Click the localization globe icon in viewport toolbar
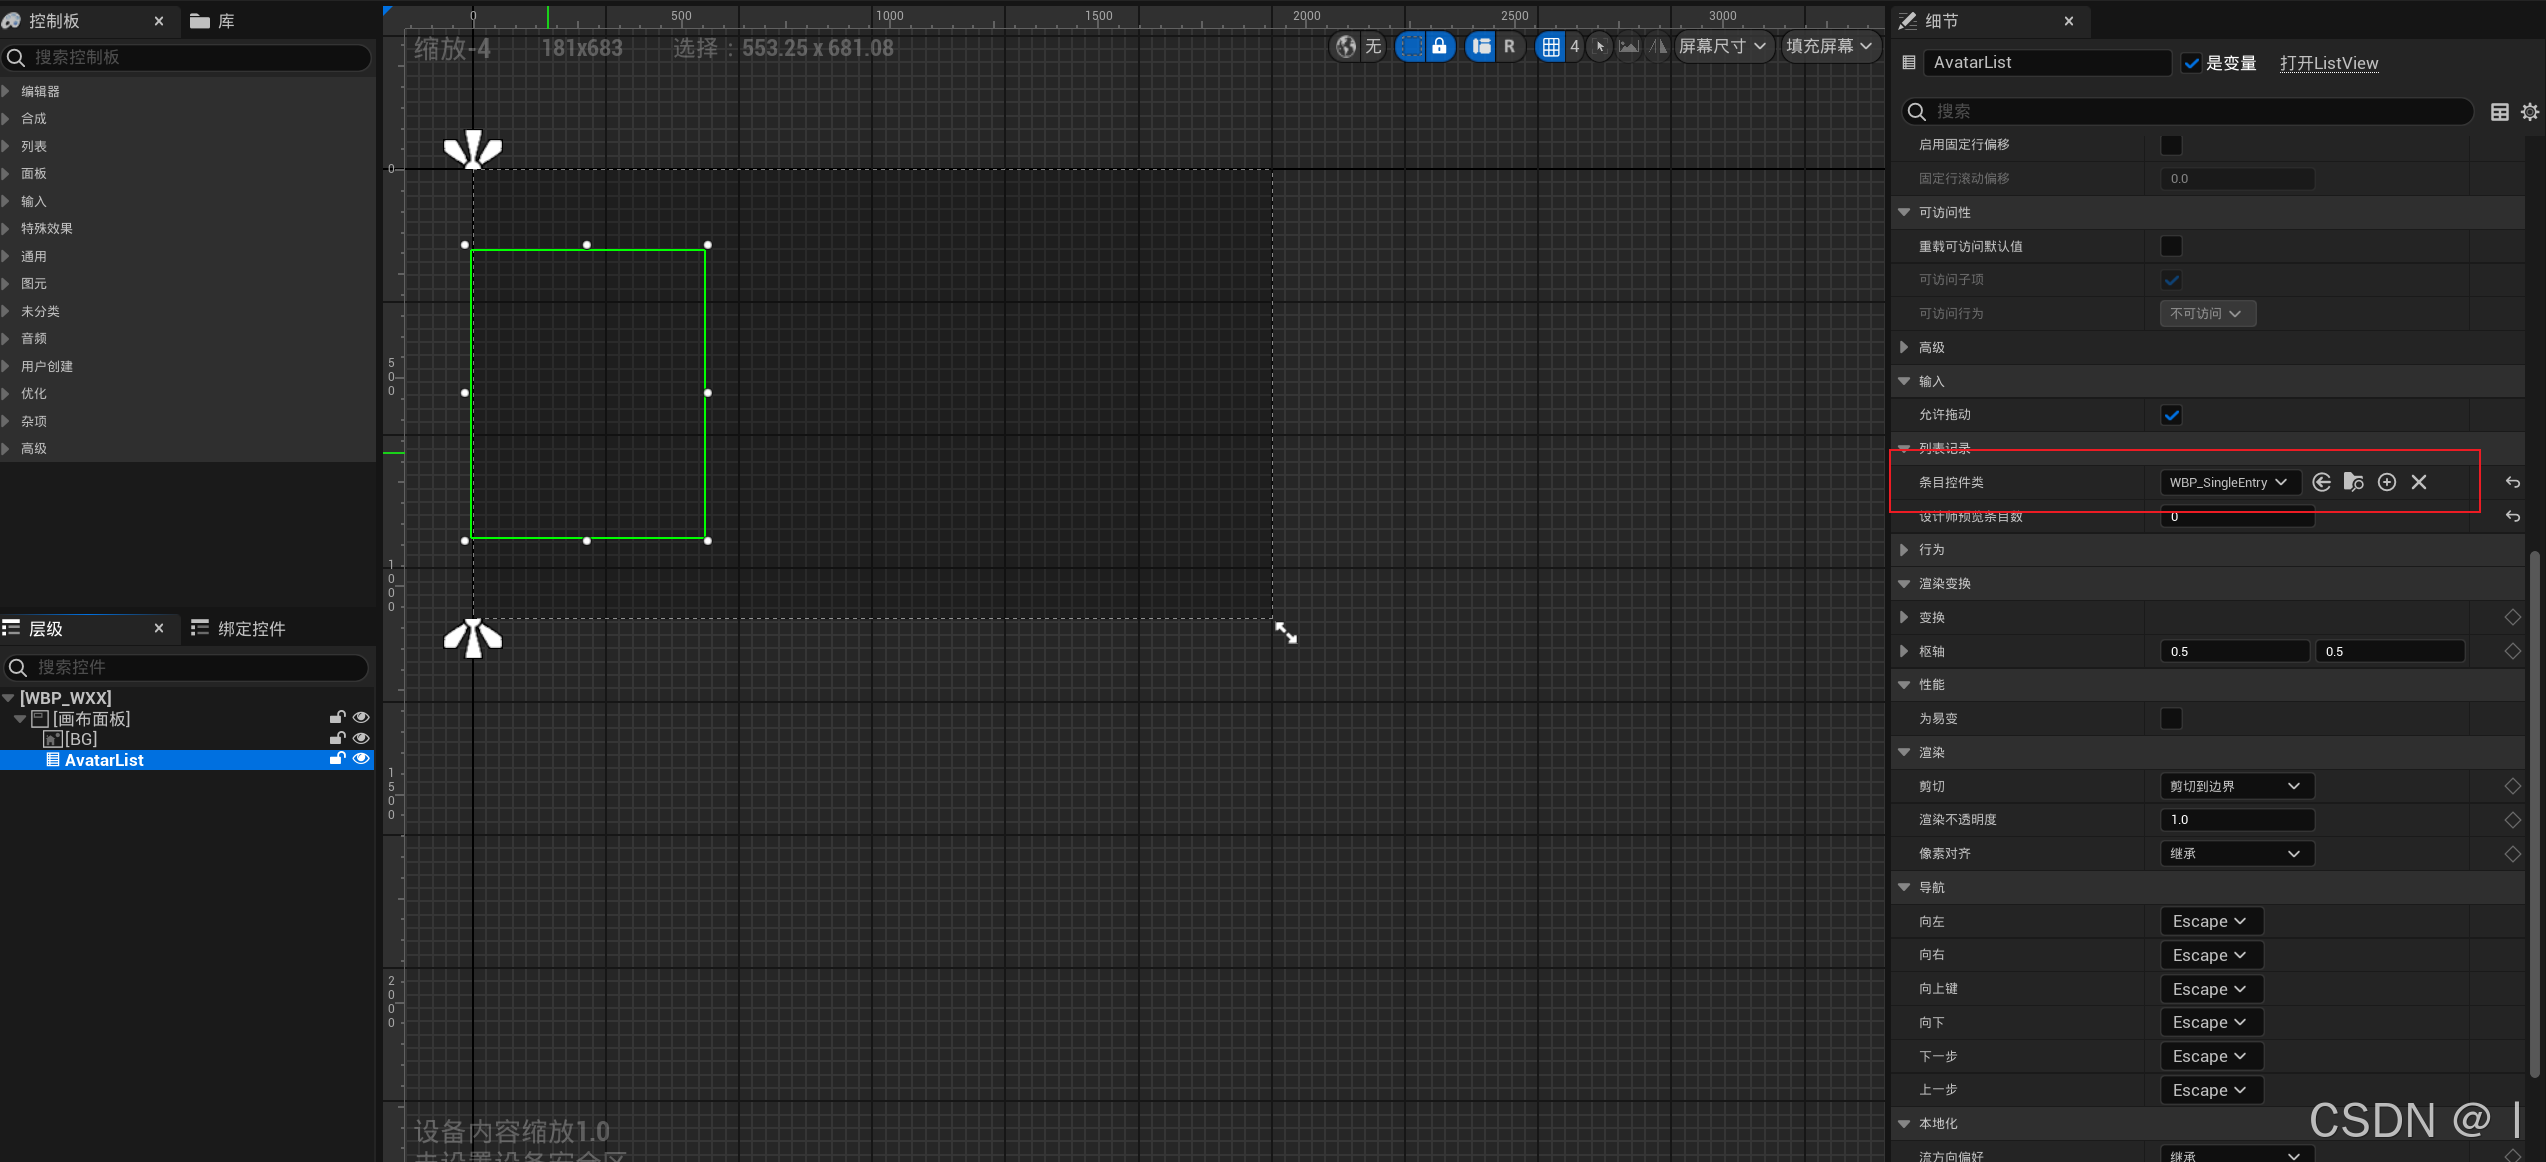 (1346, 46)
